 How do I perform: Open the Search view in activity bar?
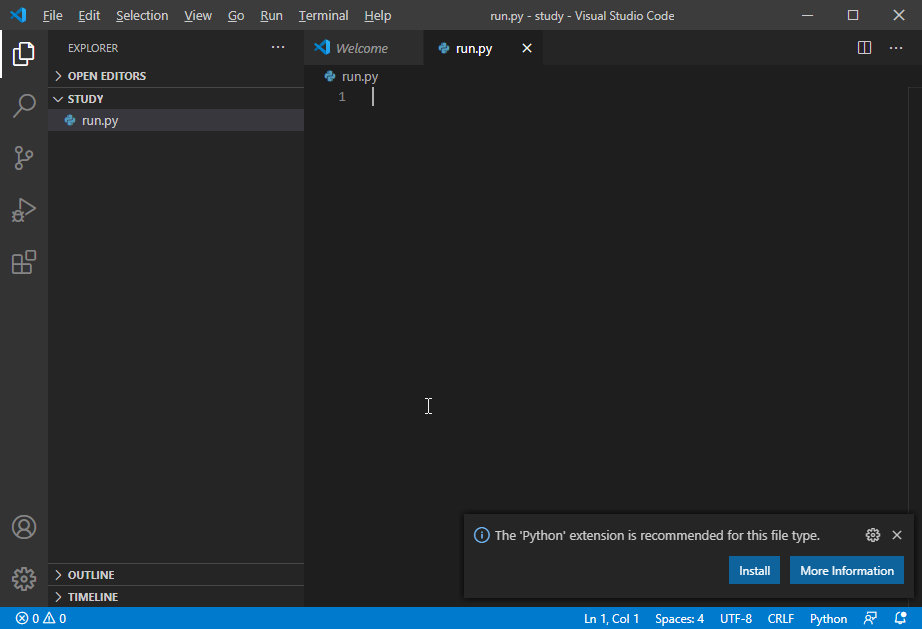point(24,106)
